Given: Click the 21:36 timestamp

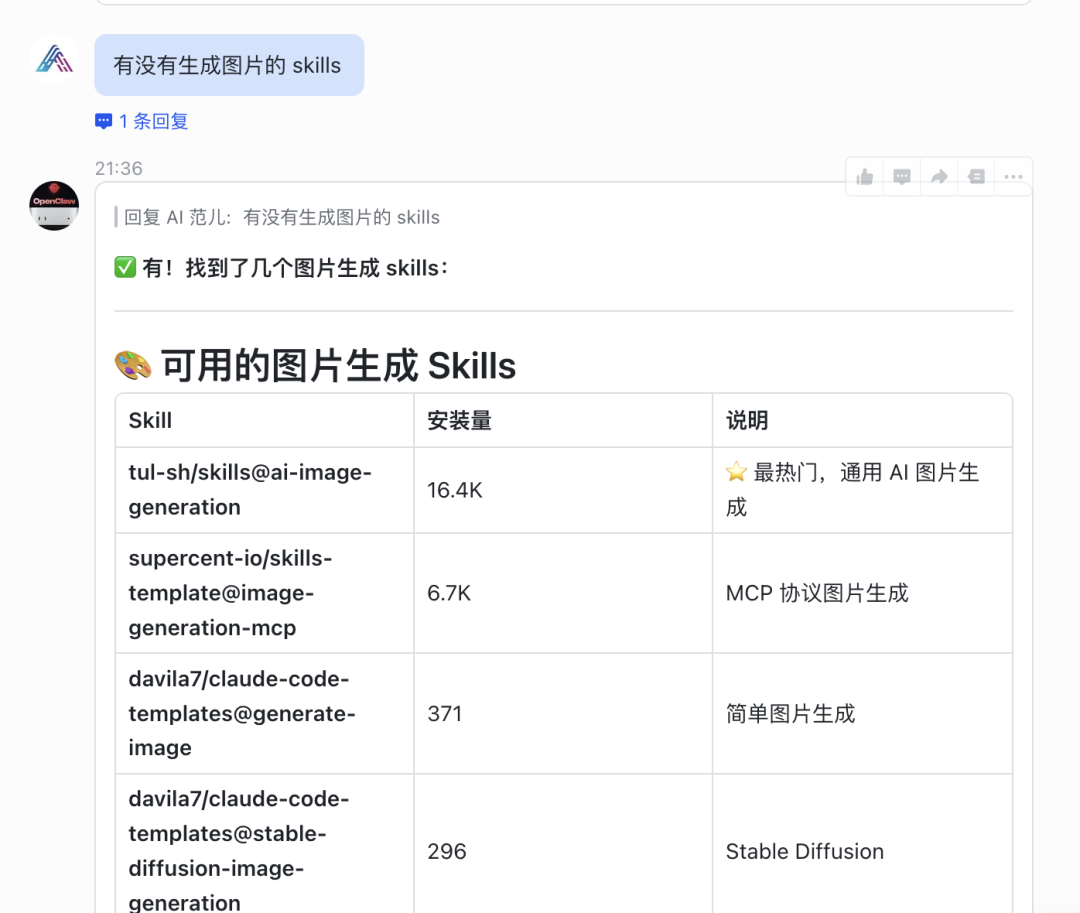Looking at the screenshot, I should (118, 169).
